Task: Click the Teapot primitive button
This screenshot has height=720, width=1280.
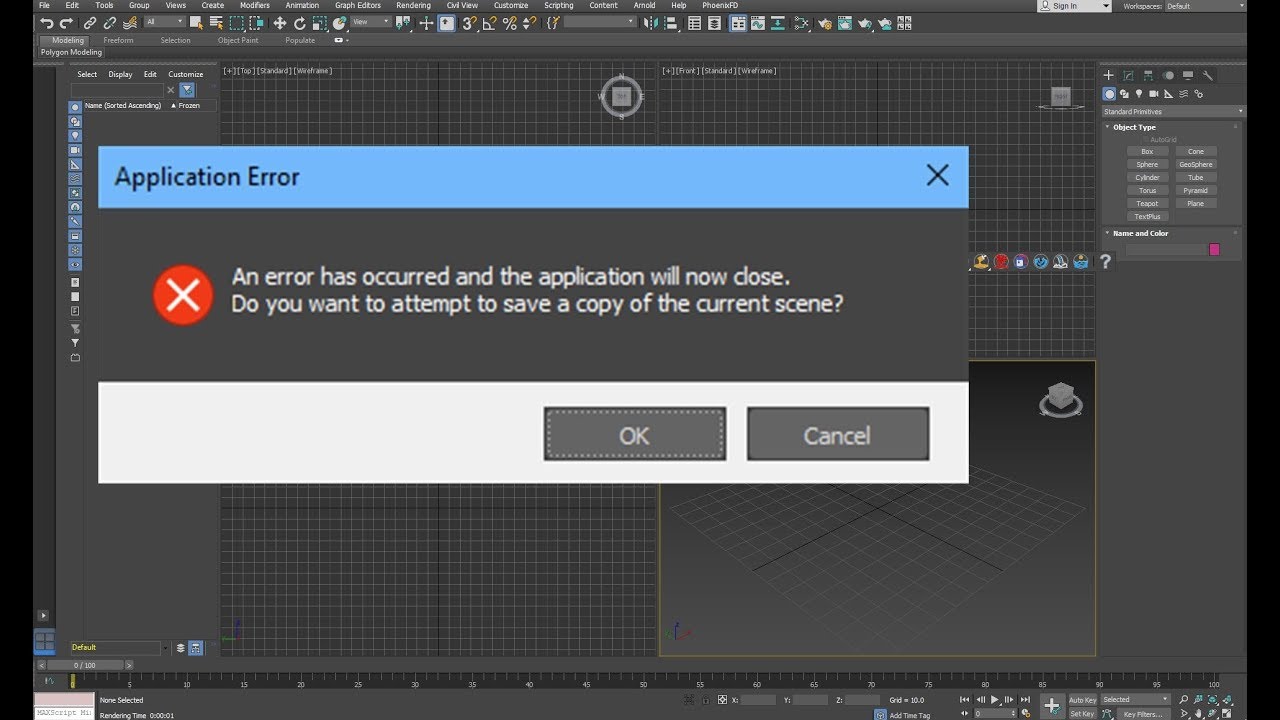Action: (1146, 203)
